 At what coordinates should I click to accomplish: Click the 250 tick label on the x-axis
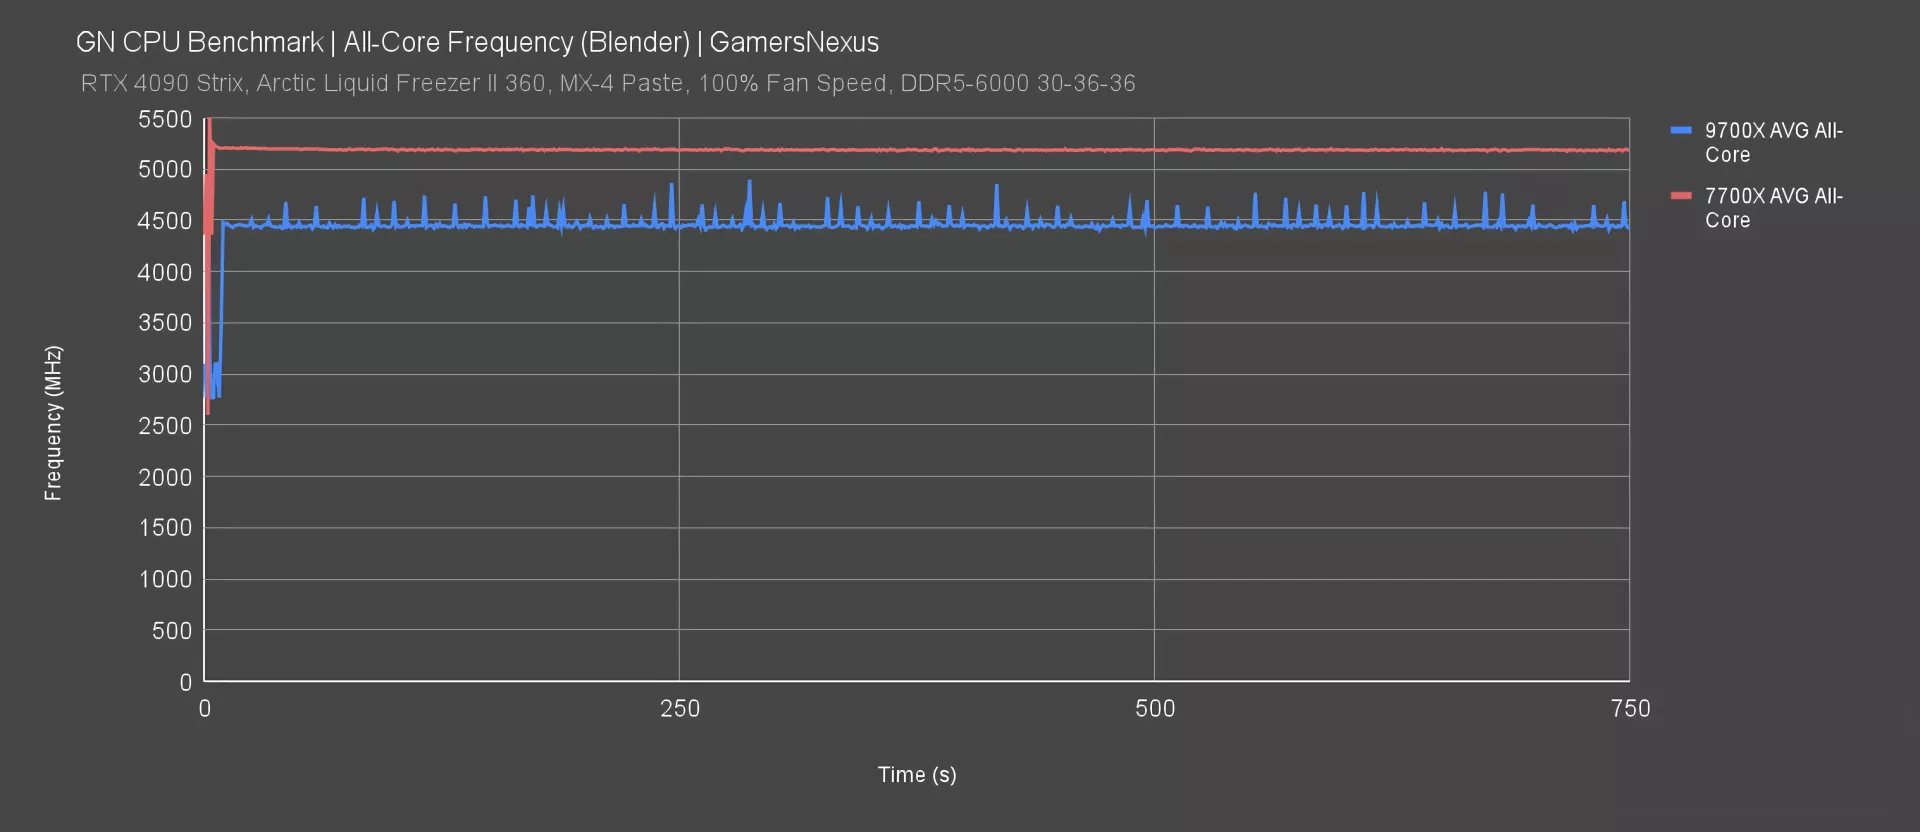coord(680,709)
